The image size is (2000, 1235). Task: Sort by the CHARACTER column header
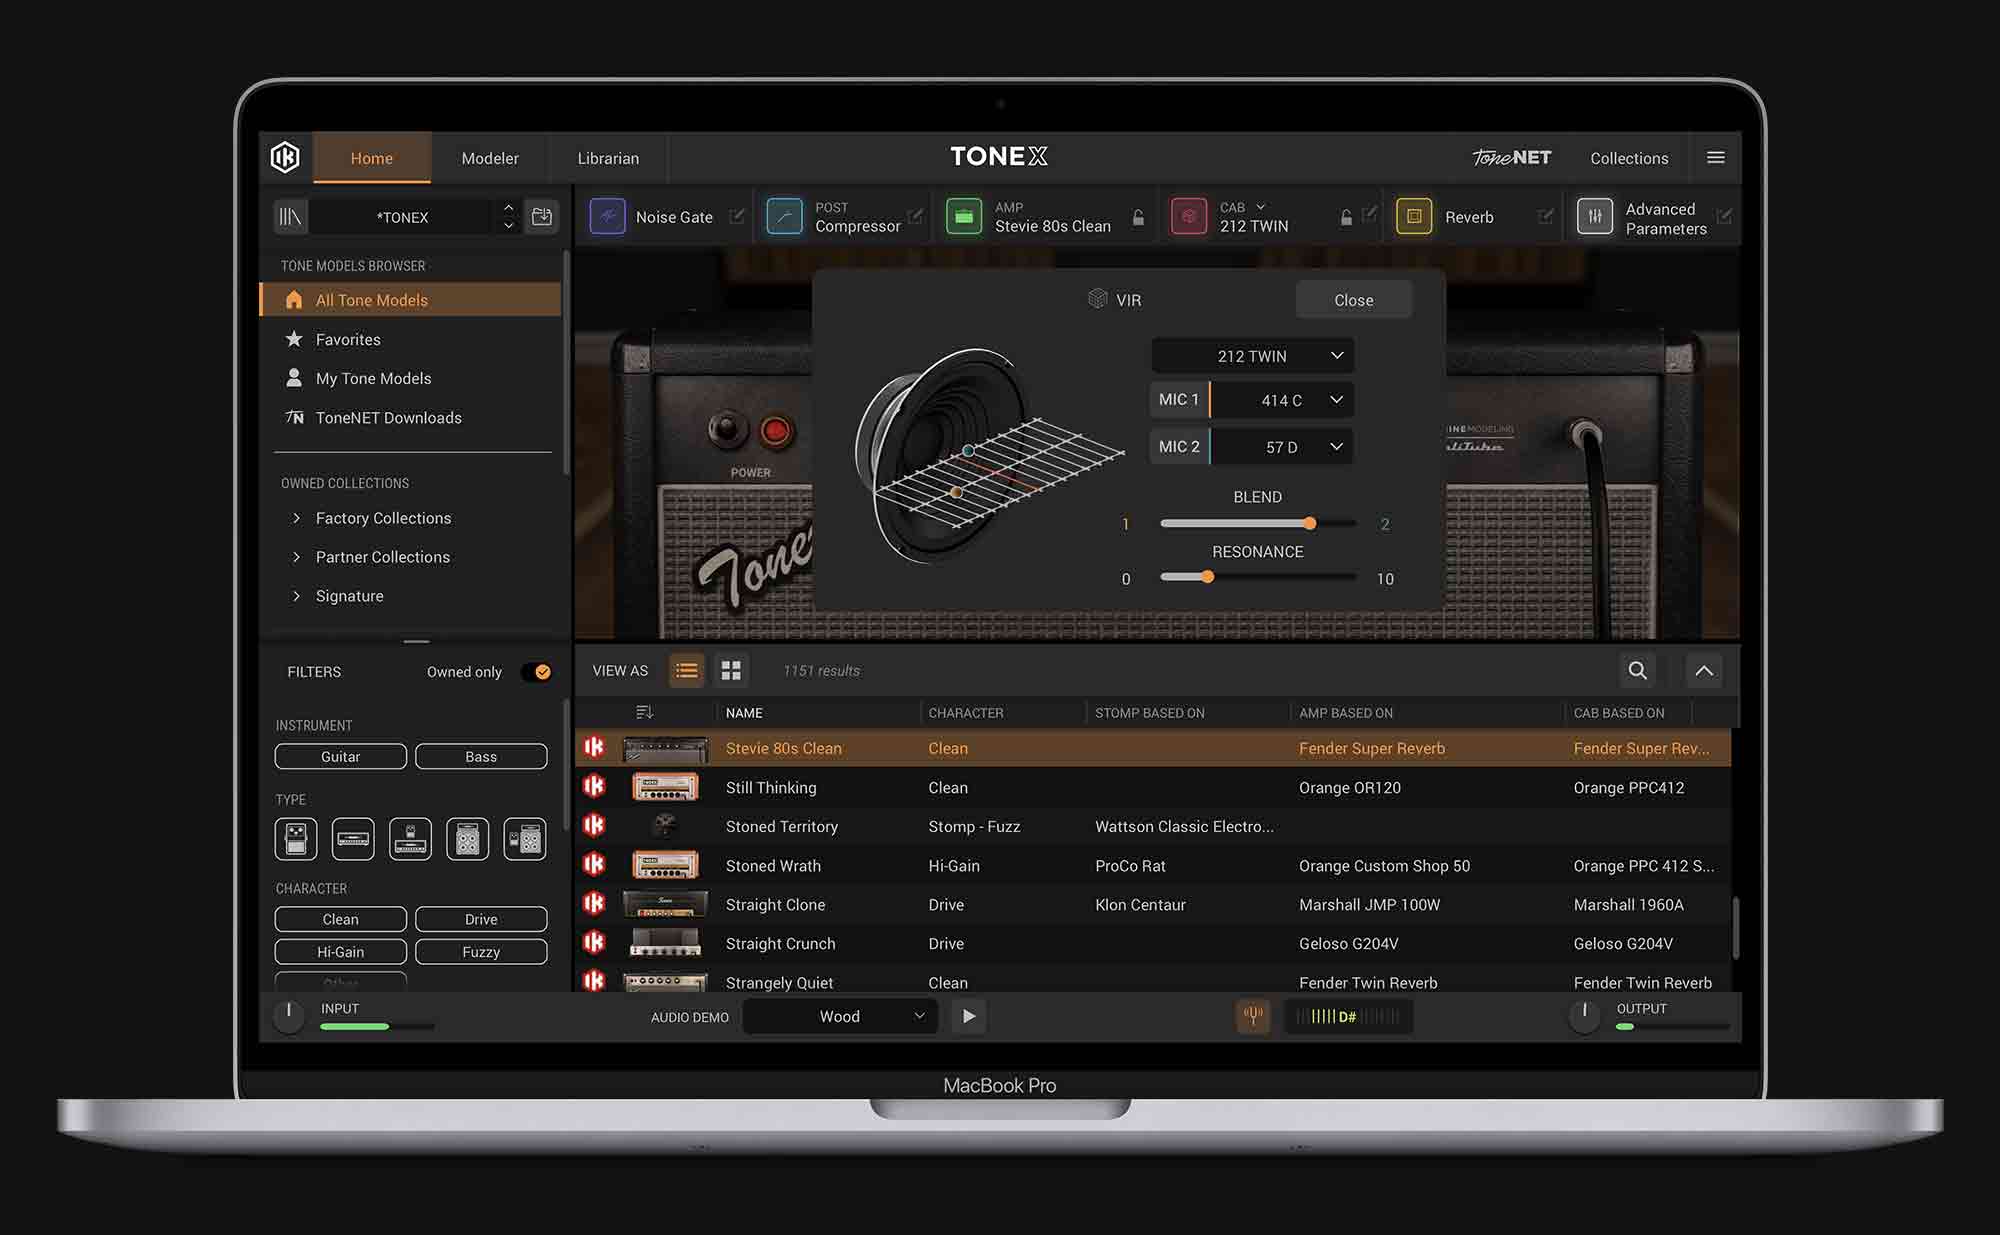click(965, 713)
